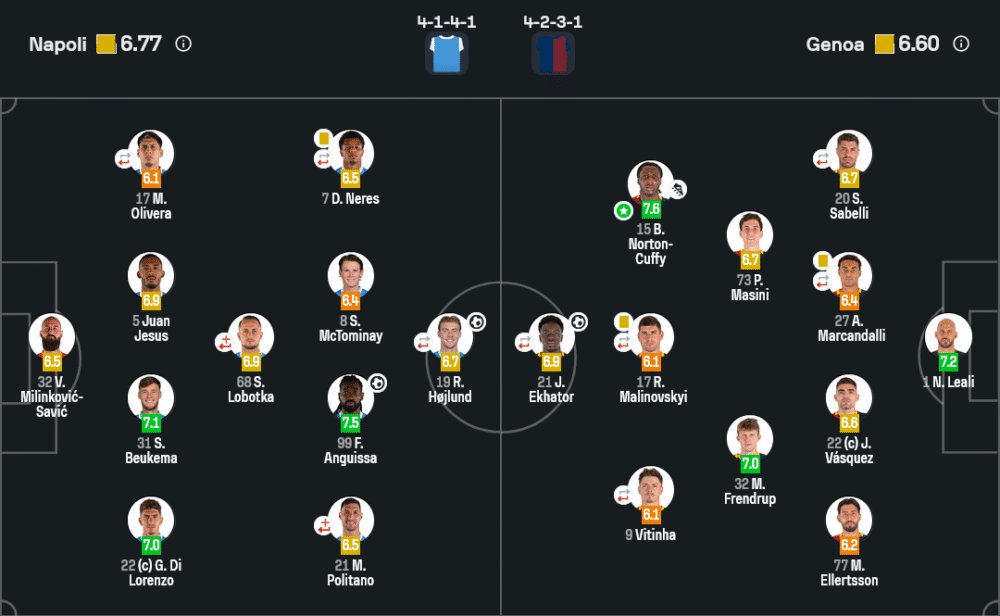Click the info icon next to Genoa rating
Screen dimensions: 1000x616
pyautogui.click(x=961, y=44)
